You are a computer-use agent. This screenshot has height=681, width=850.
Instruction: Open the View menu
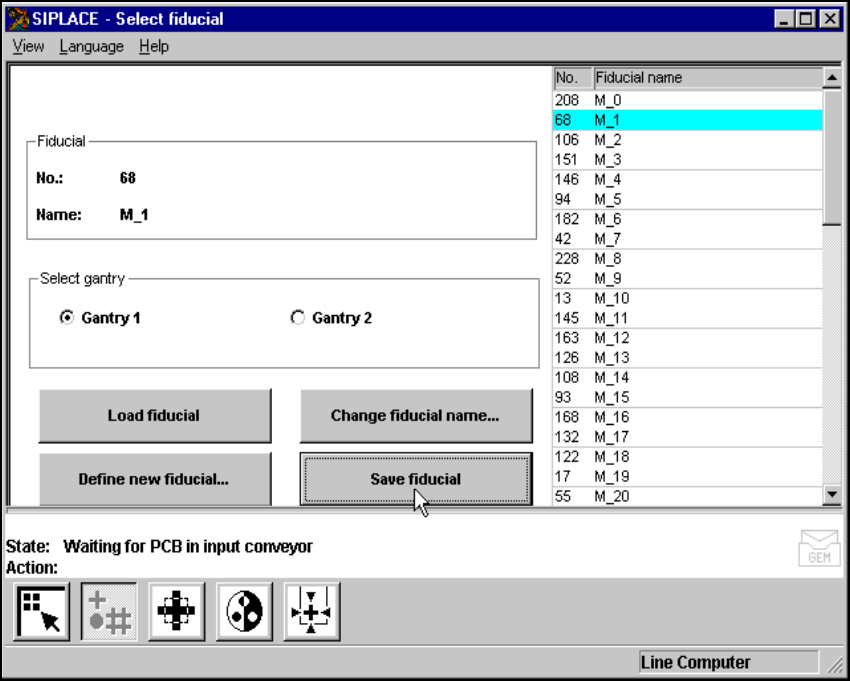(x=28, y=47)
